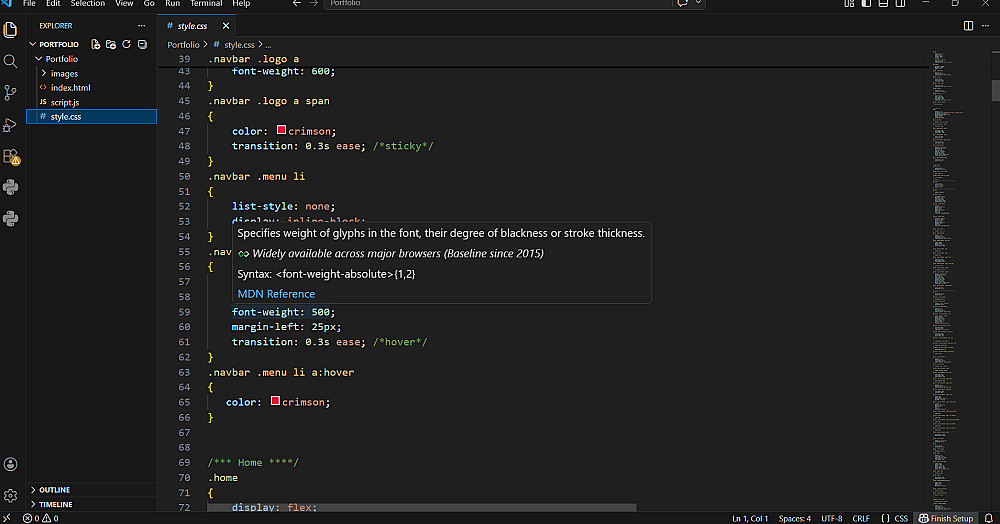Collapse all folders in Explorer
This screenshot has width=1000, height=524.
(x=143, y=44)
